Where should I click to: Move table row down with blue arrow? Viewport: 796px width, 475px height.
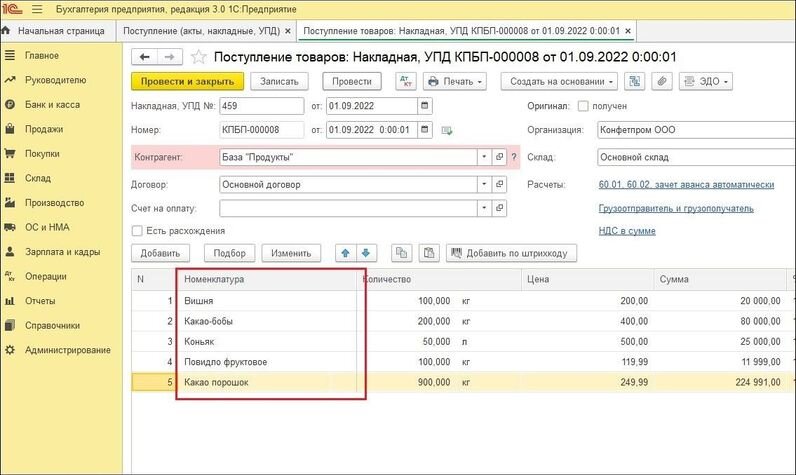(x=366, y=253)
